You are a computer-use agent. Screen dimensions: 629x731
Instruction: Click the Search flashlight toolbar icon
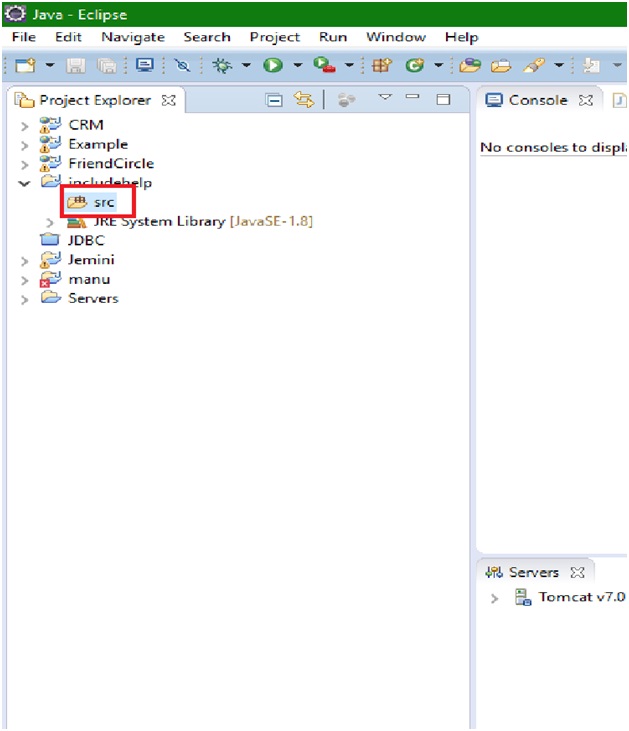point(534,65)
